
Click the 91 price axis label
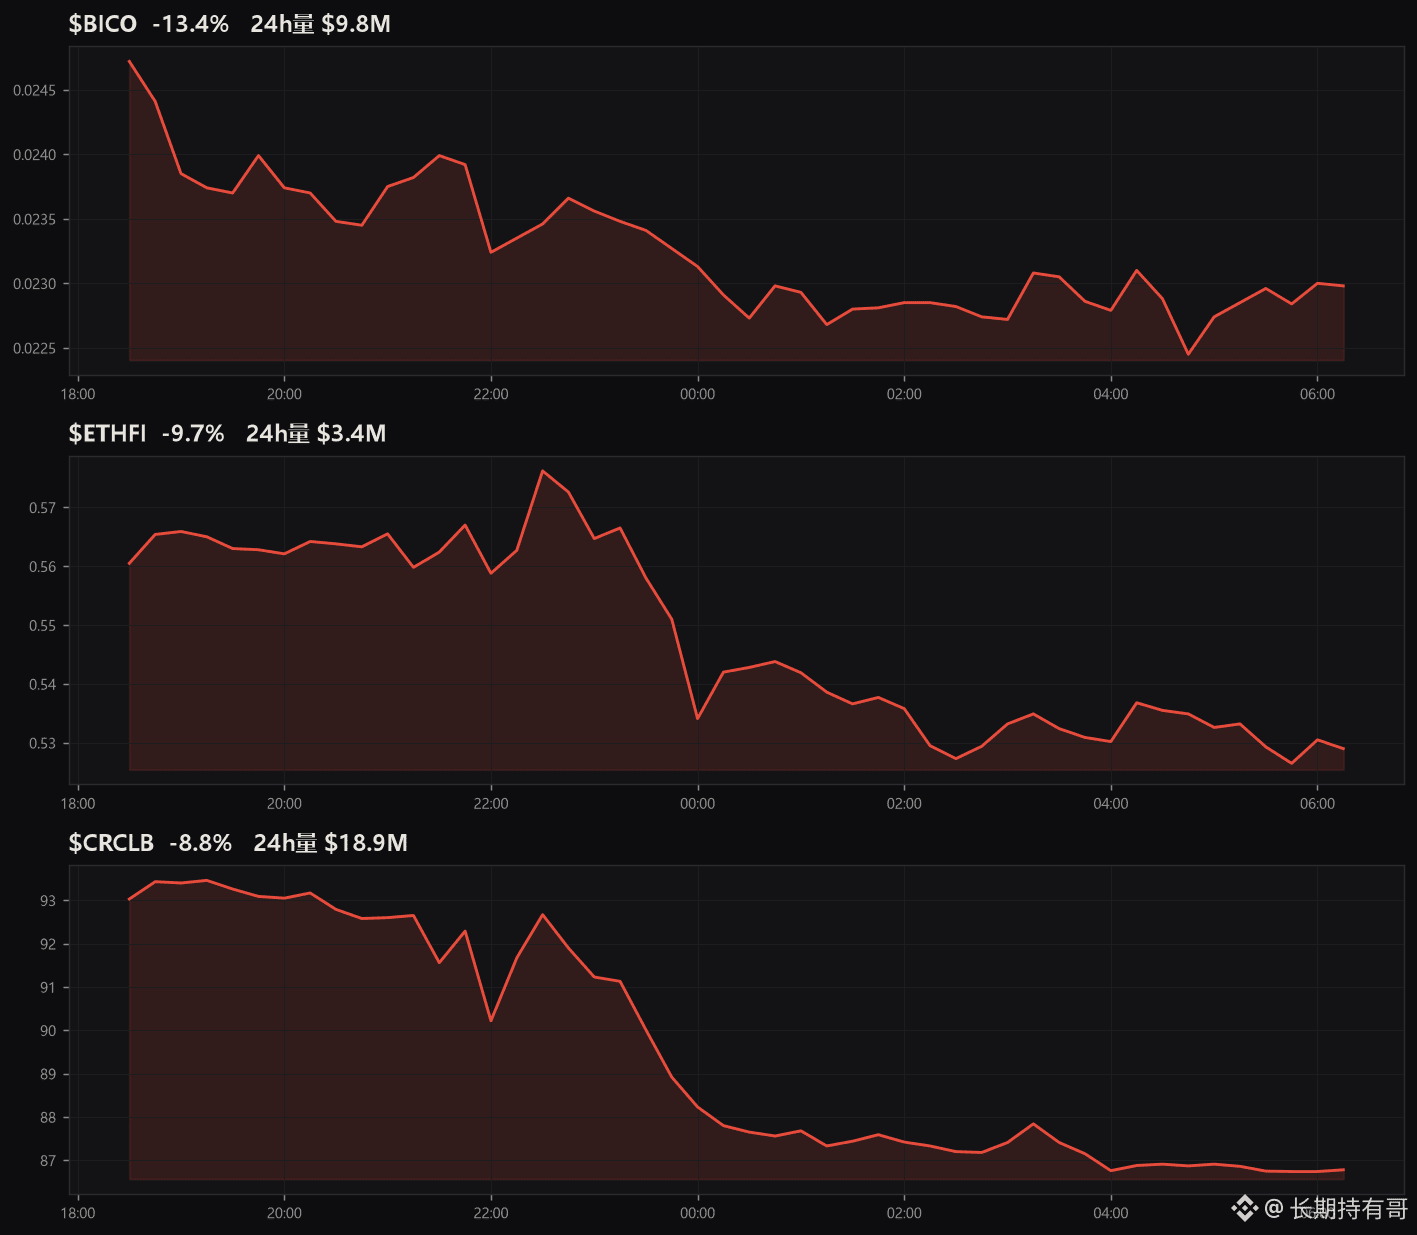pos(48,988)
